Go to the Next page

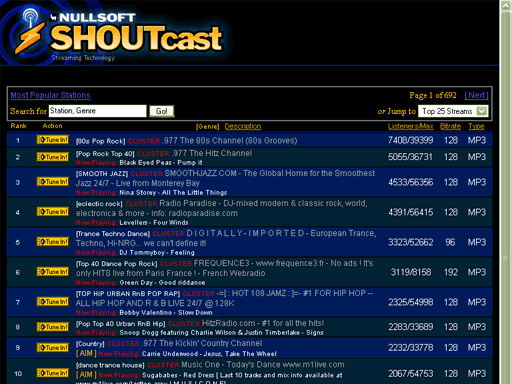pyautogui.click(x=477, y=95)
